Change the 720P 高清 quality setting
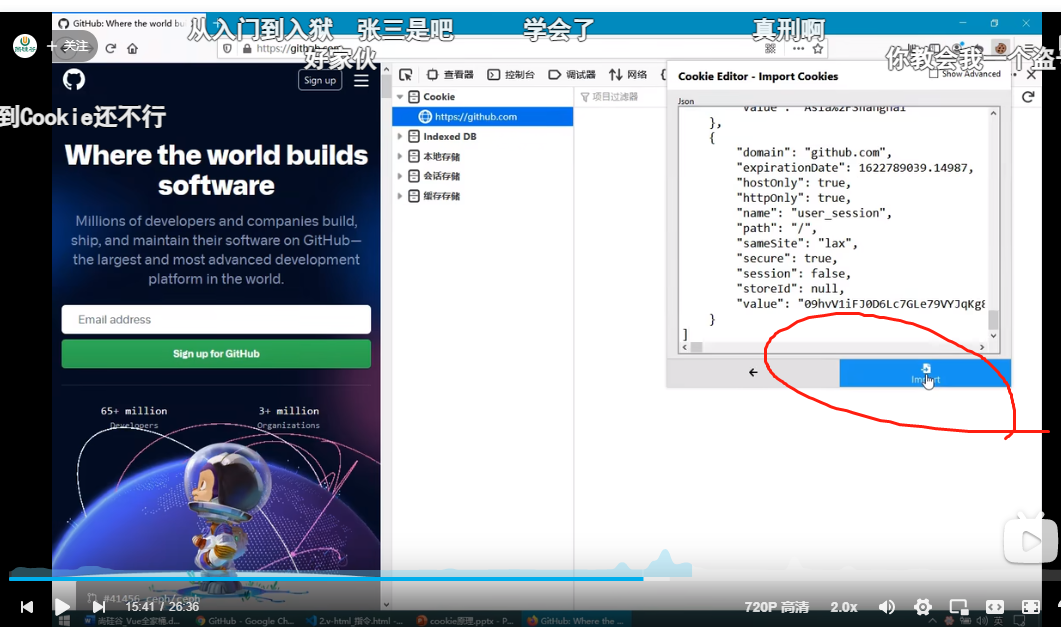The width and height of the screenshot is (1061, 627). pos(776,607)
